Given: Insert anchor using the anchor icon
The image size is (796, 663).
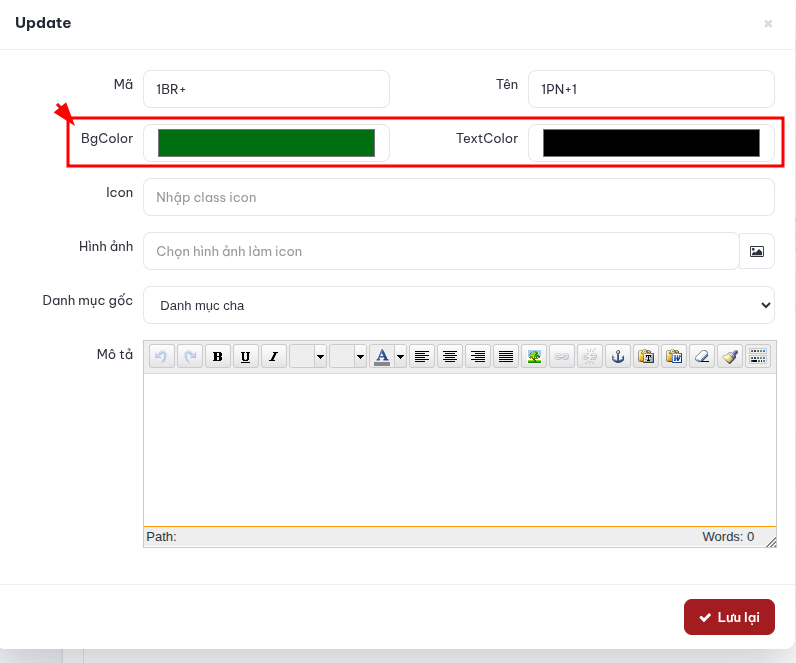Looking at the screenshot, I should point(618,356).
